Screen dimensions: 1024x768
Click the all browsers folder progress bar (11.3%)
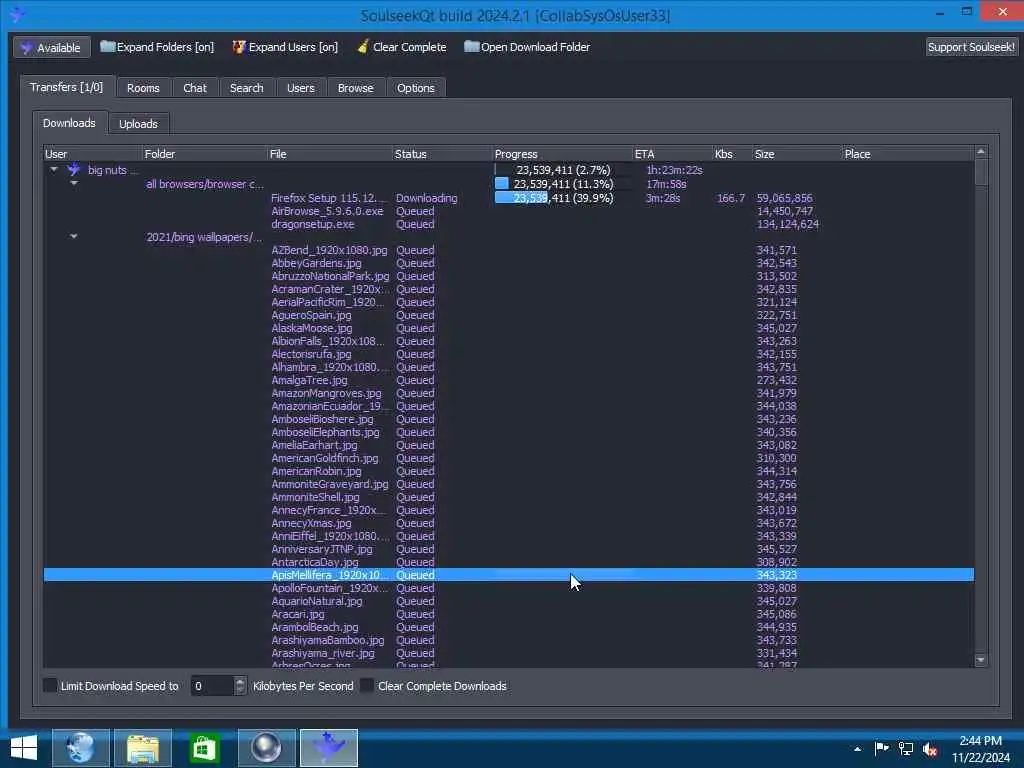tap(562, 184)
